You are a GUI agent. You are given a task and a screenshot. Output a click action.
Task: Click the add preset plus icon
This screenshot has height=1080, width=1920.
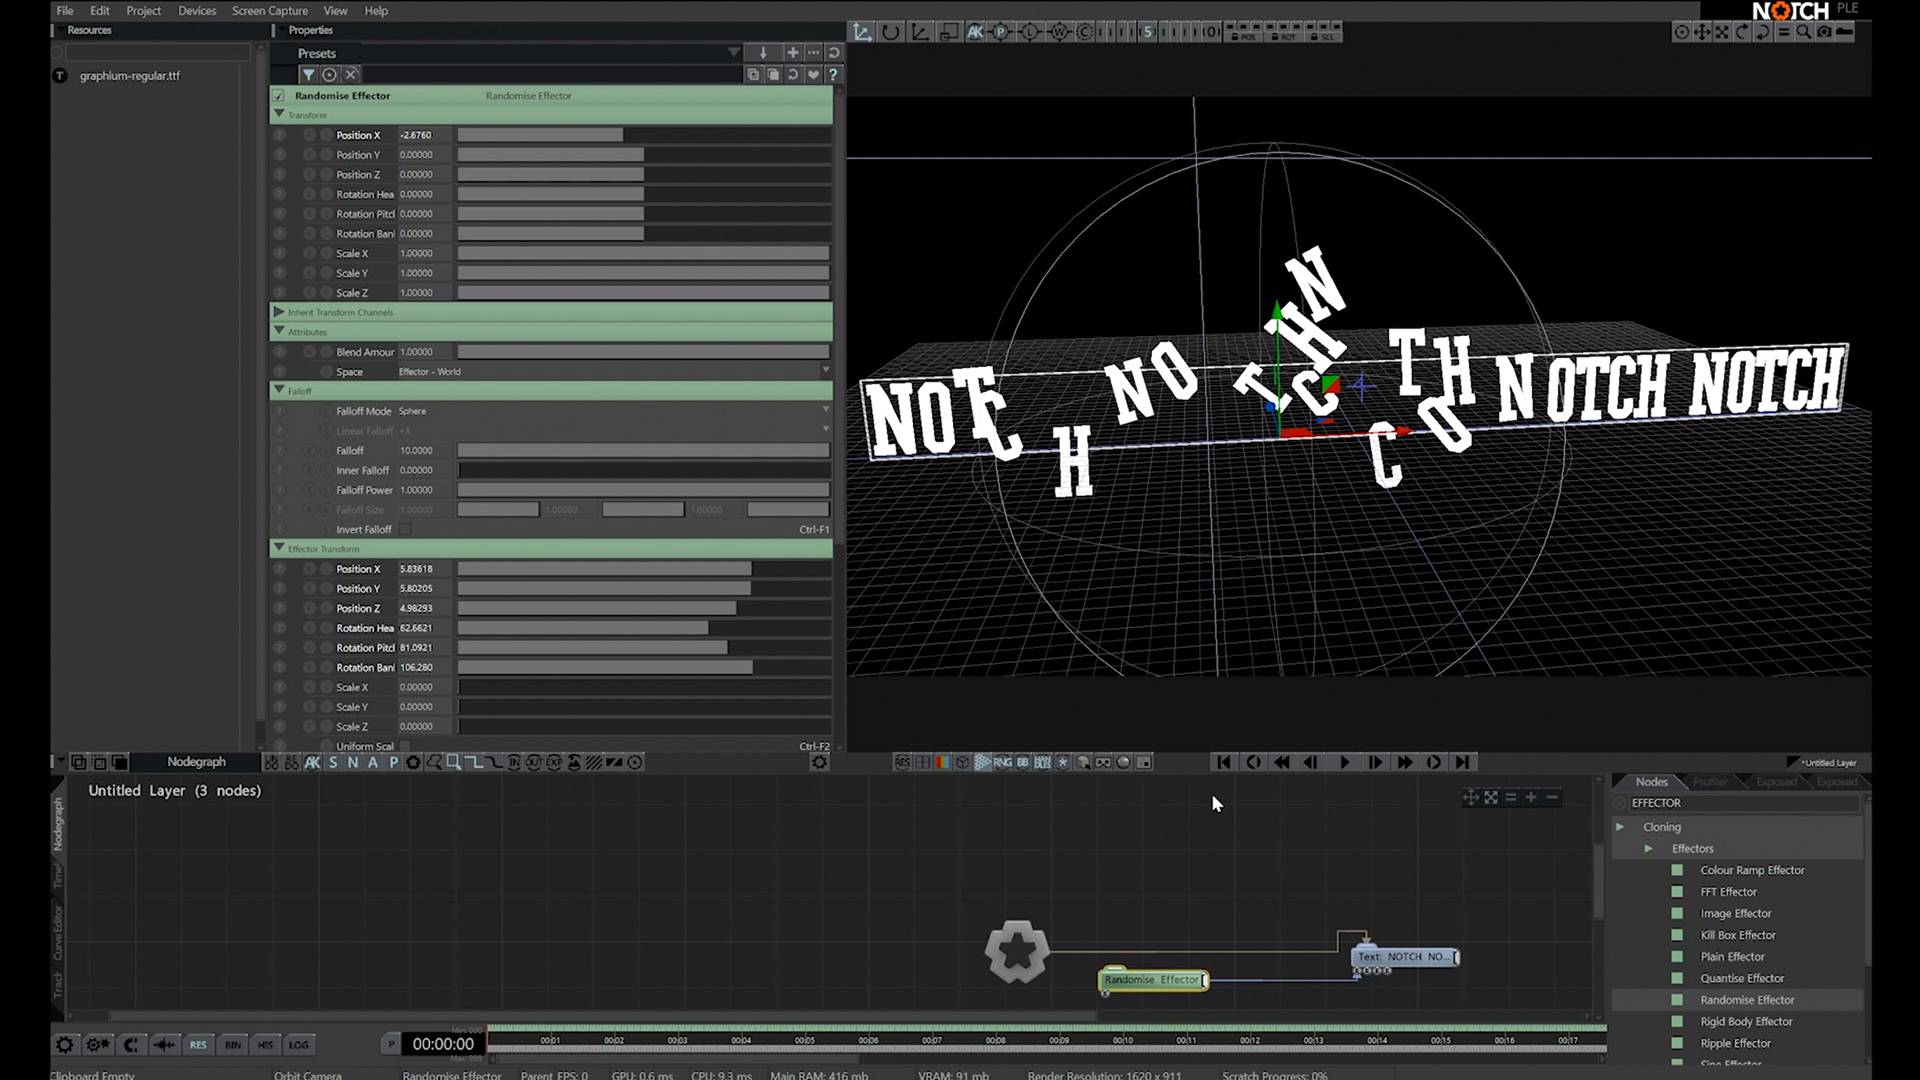tap(792, 53)
